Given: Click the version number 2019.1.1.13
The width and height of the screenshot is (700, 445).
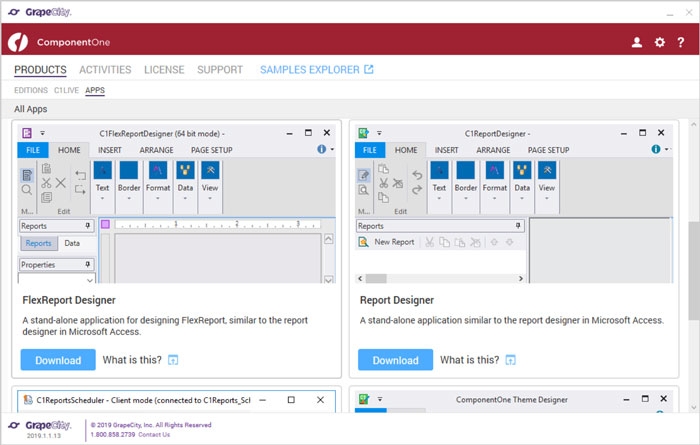Looking at the screenshot, I should (44, 436).
